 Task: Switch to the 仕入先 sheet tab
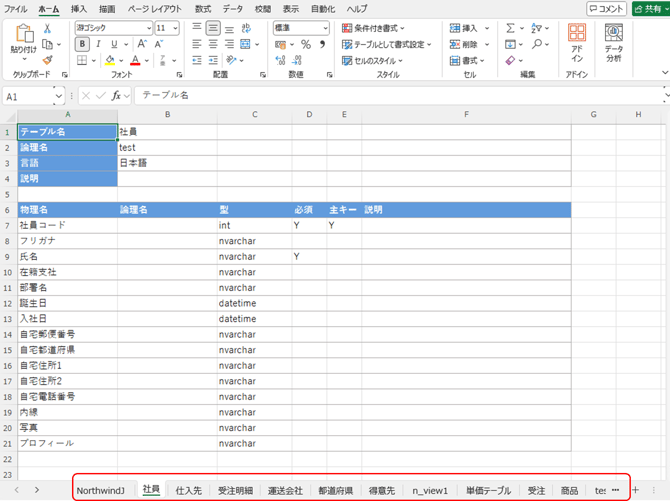tap(189, 490)
